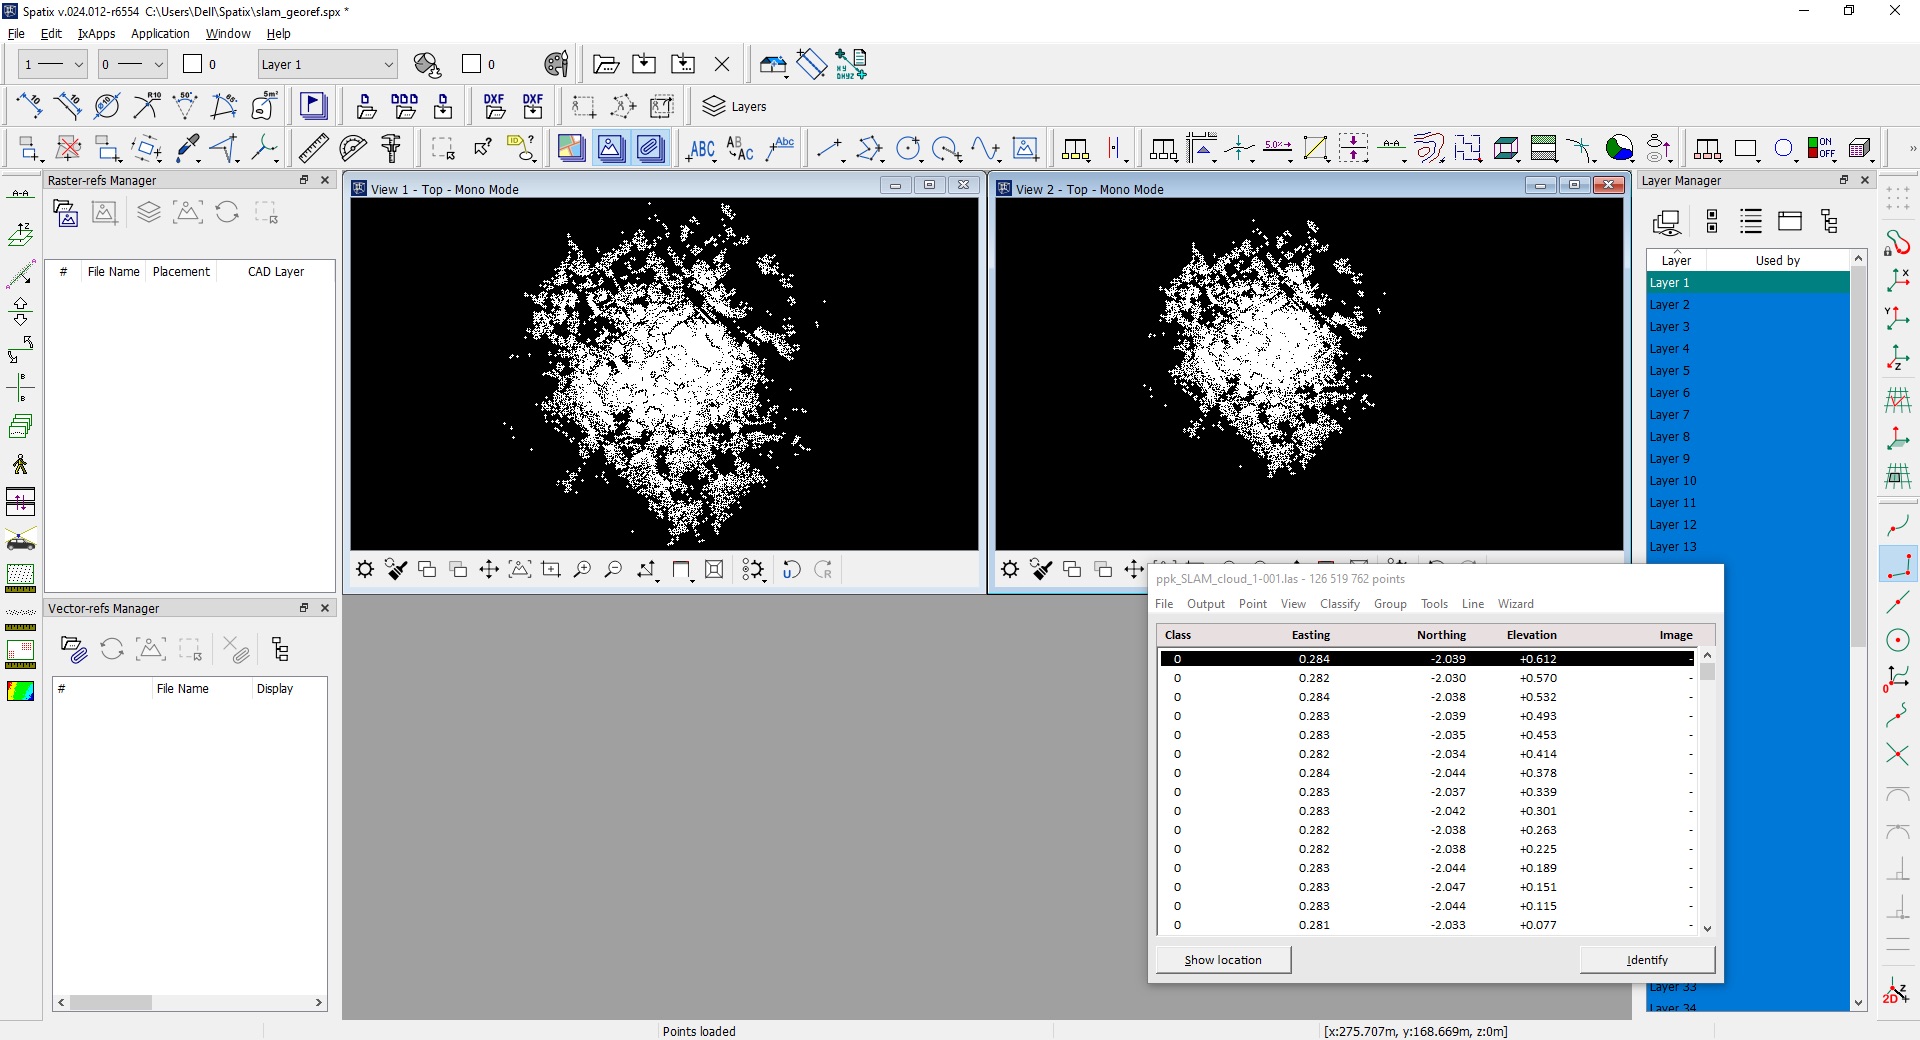Click the ruler measurement tool

(312, 148)
